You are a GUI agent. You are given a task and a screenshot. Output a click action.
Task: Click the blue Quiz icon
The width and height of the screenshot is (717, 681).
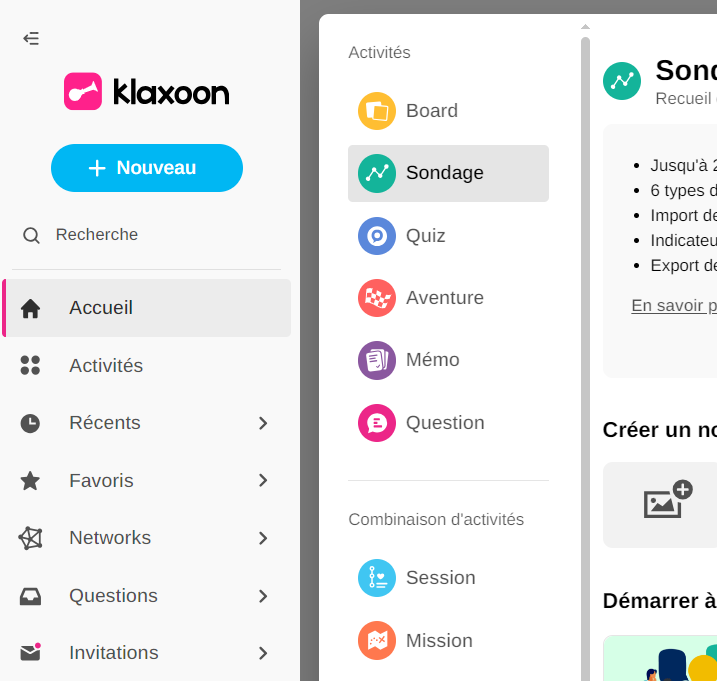377,236
